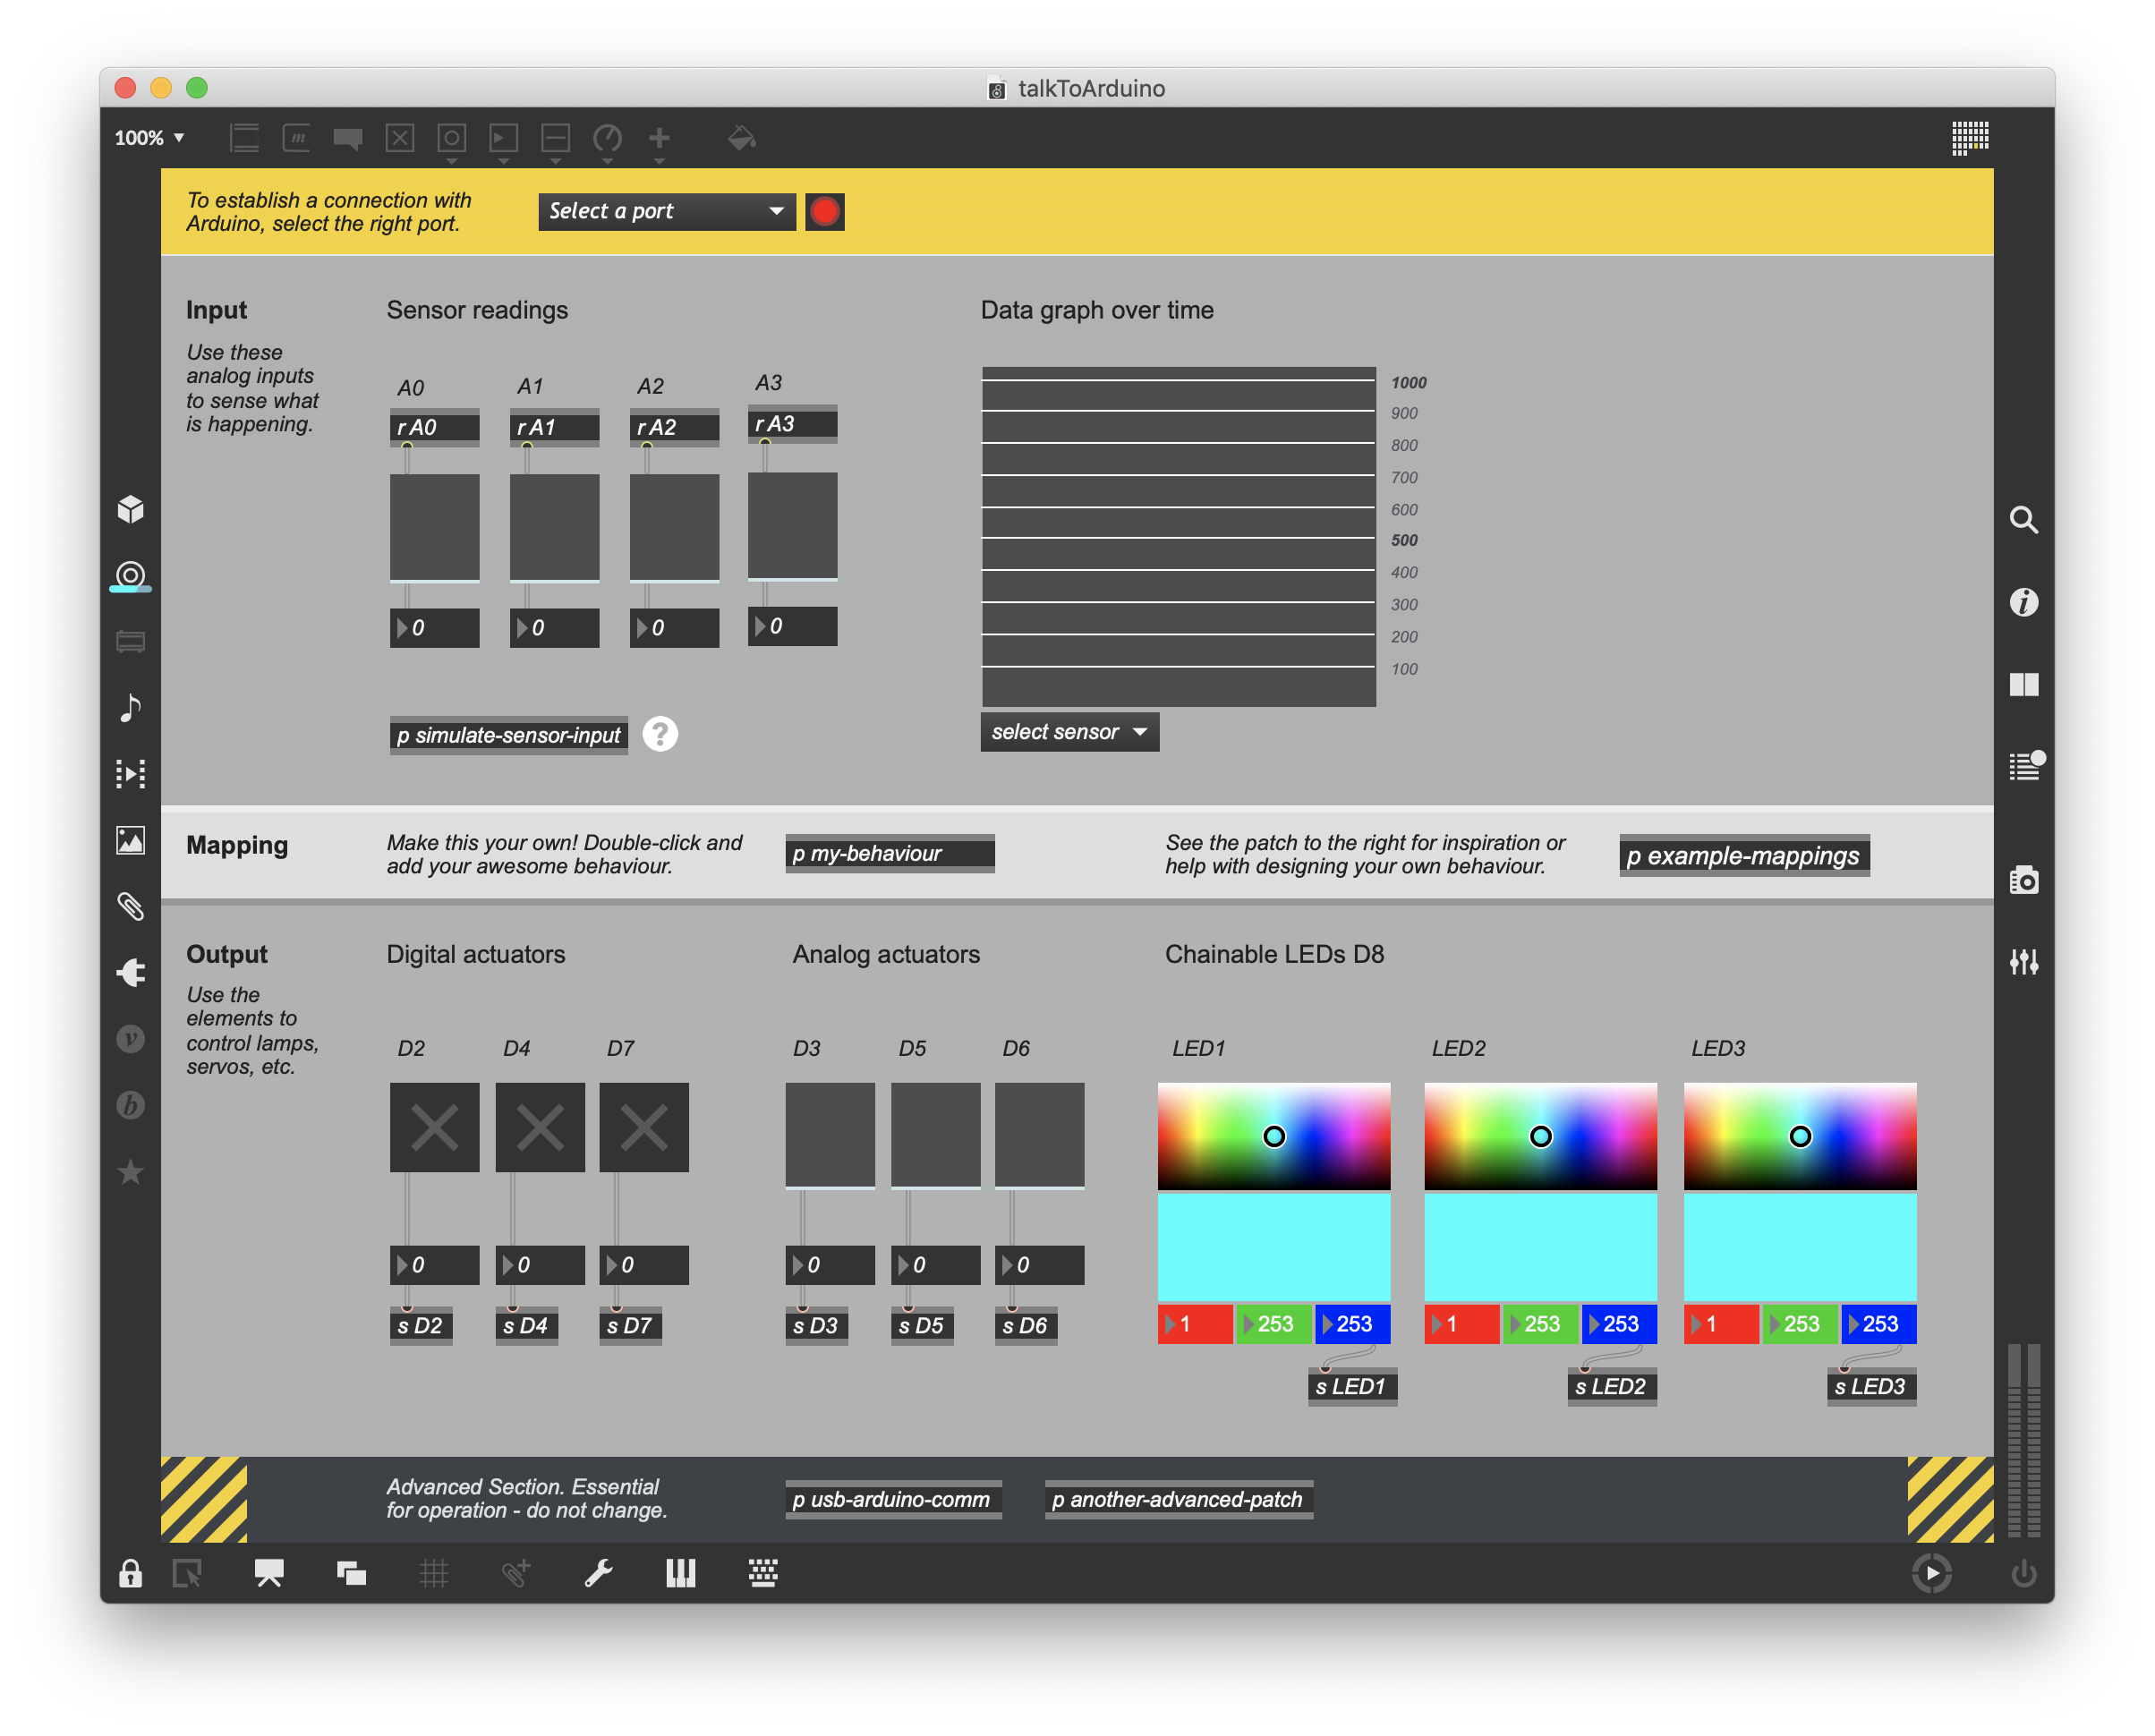
Task: Click the A0 sensor number box
Action: coord(435,628)
